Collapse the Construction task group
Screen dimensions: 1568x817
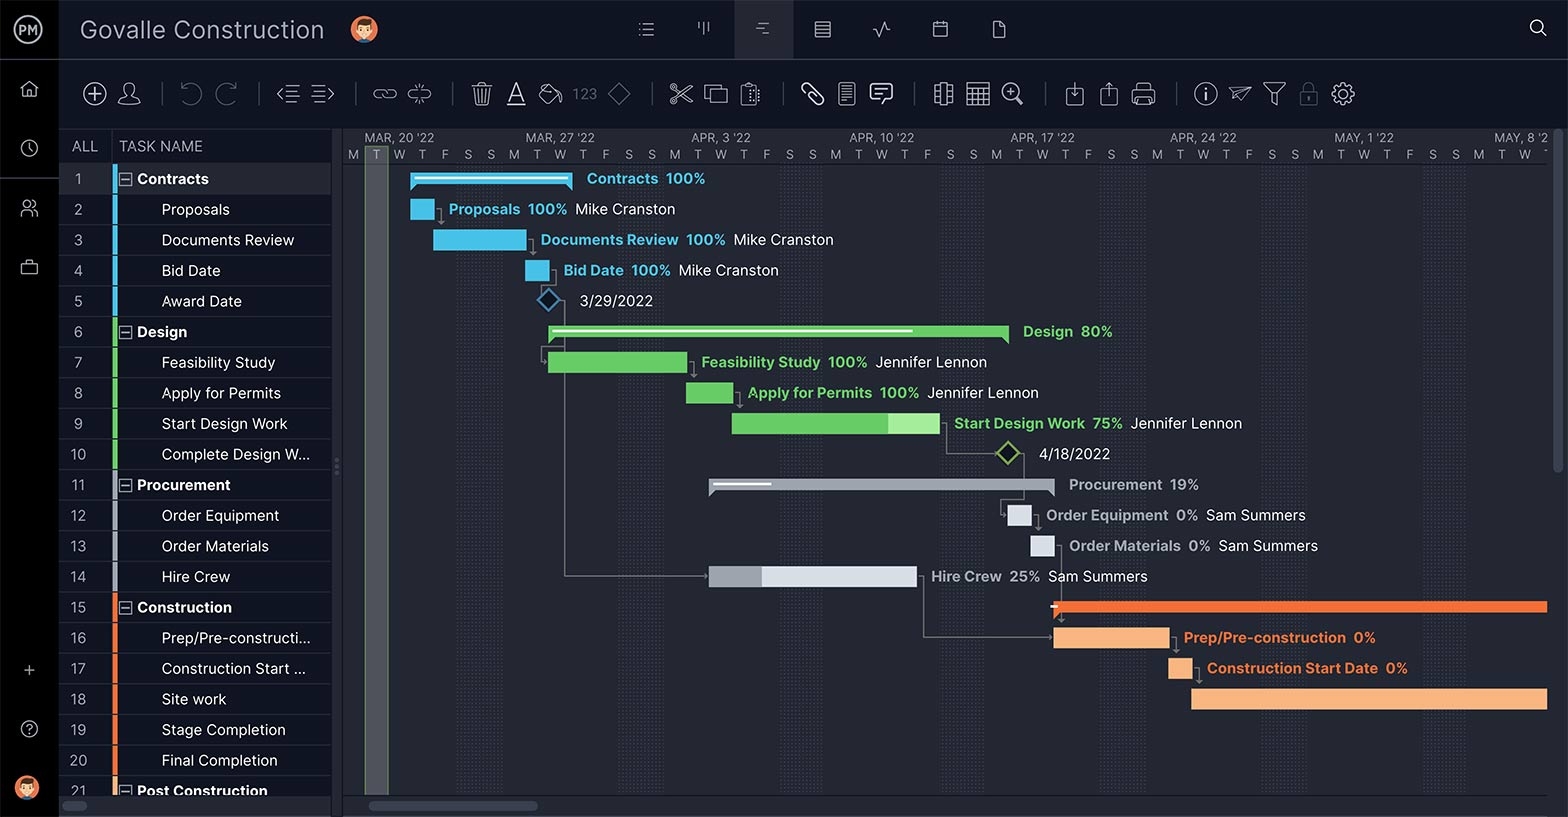tap(126, 608)
